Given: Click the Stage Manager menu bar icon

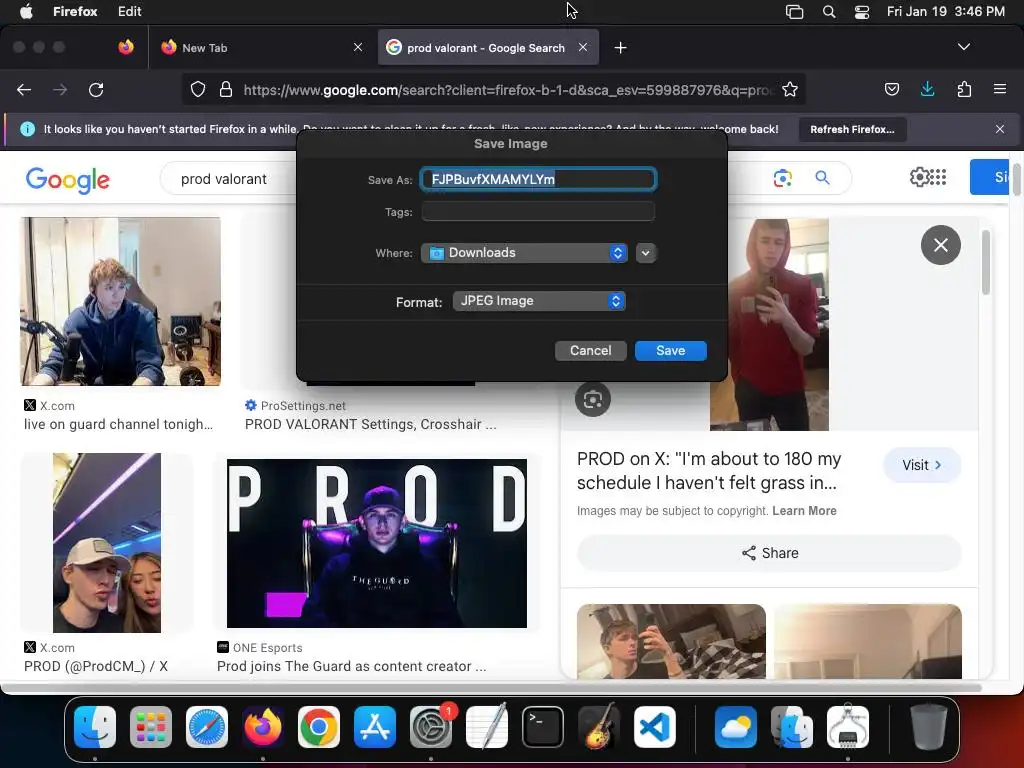Looking at the screenshot, I should [794, 12].
